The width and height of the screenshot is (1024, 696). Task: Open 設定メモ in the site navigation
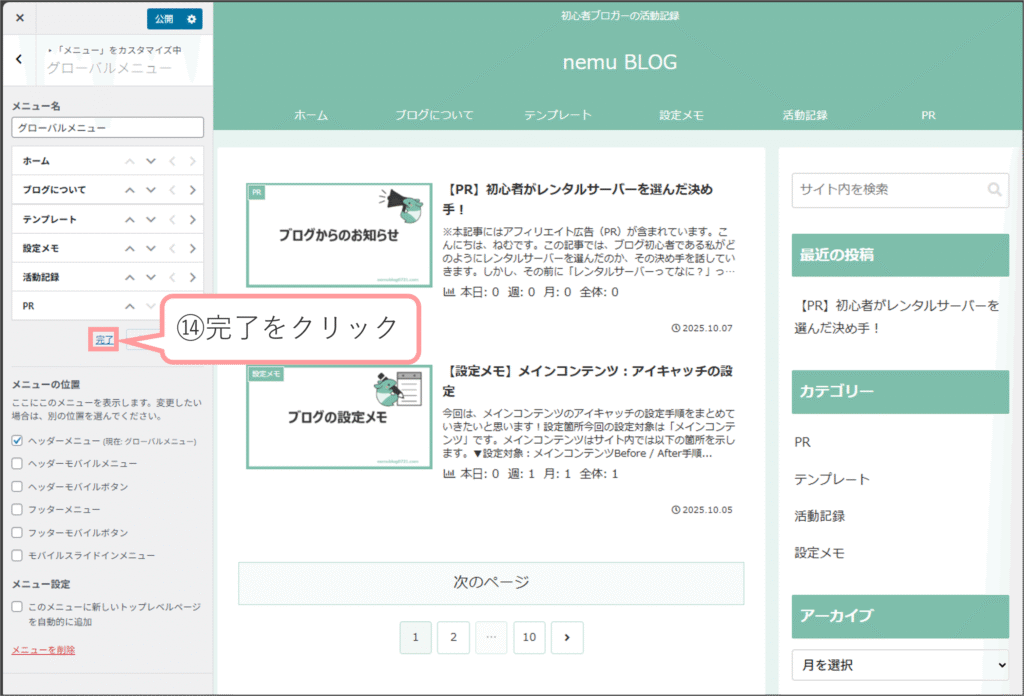pos(681,115)
